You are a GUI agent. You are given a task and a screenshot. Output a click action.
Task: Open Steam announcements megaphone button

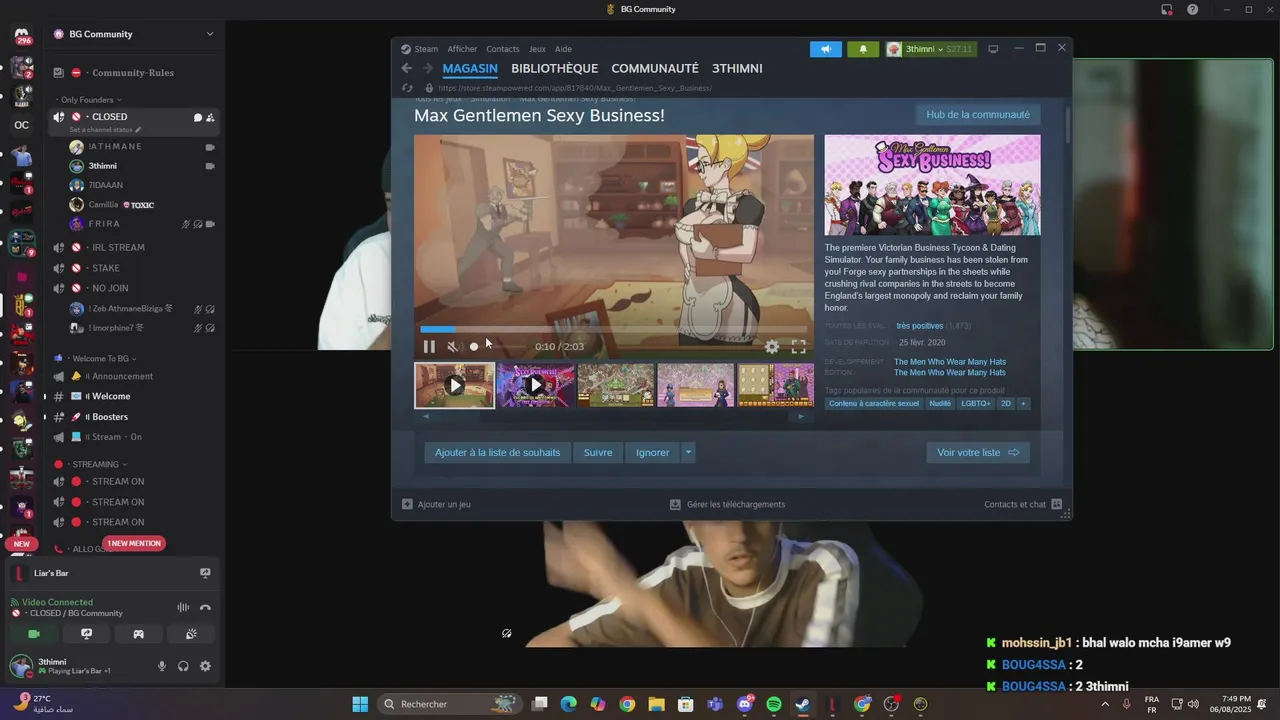pyautogui.click(x=826, y=49)
